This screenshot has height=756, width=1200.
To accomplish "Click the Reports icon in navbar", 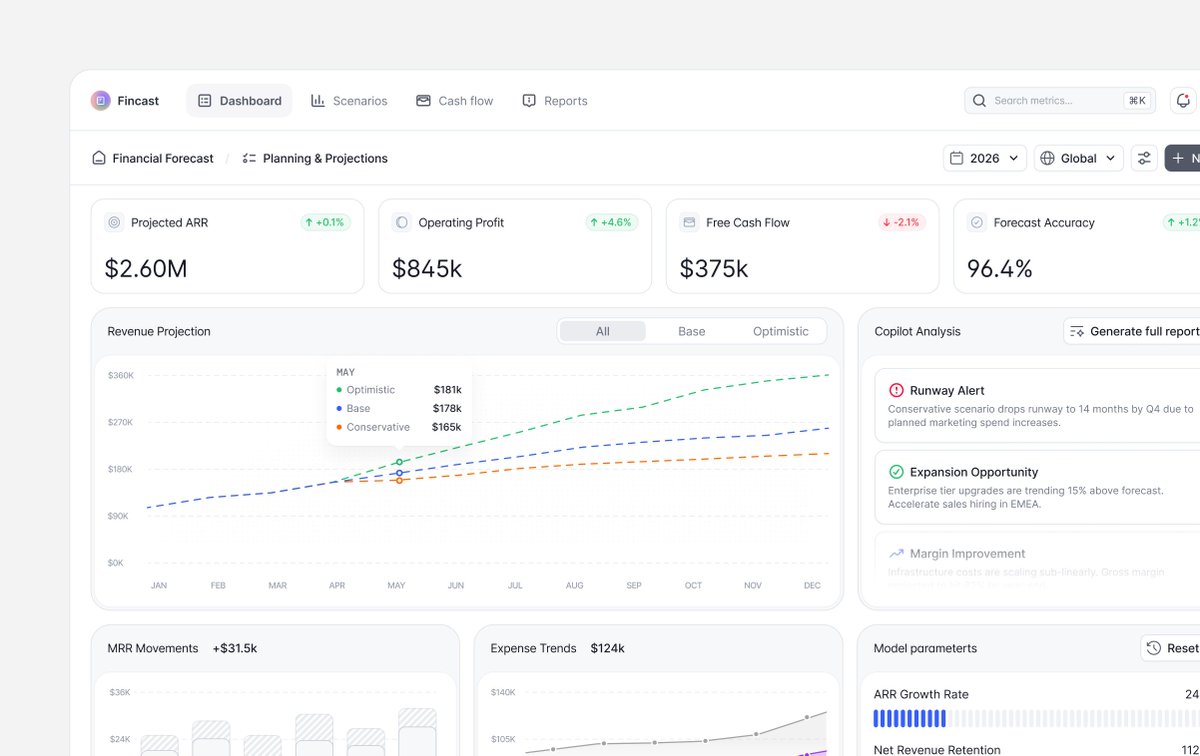I will [529, 100].
